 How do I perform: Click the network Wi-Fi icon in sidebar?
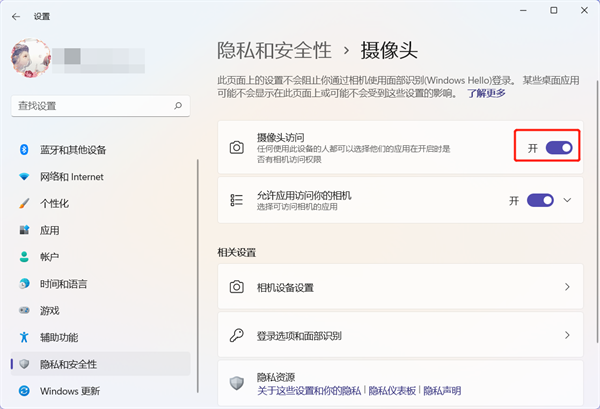pos(24,177)
